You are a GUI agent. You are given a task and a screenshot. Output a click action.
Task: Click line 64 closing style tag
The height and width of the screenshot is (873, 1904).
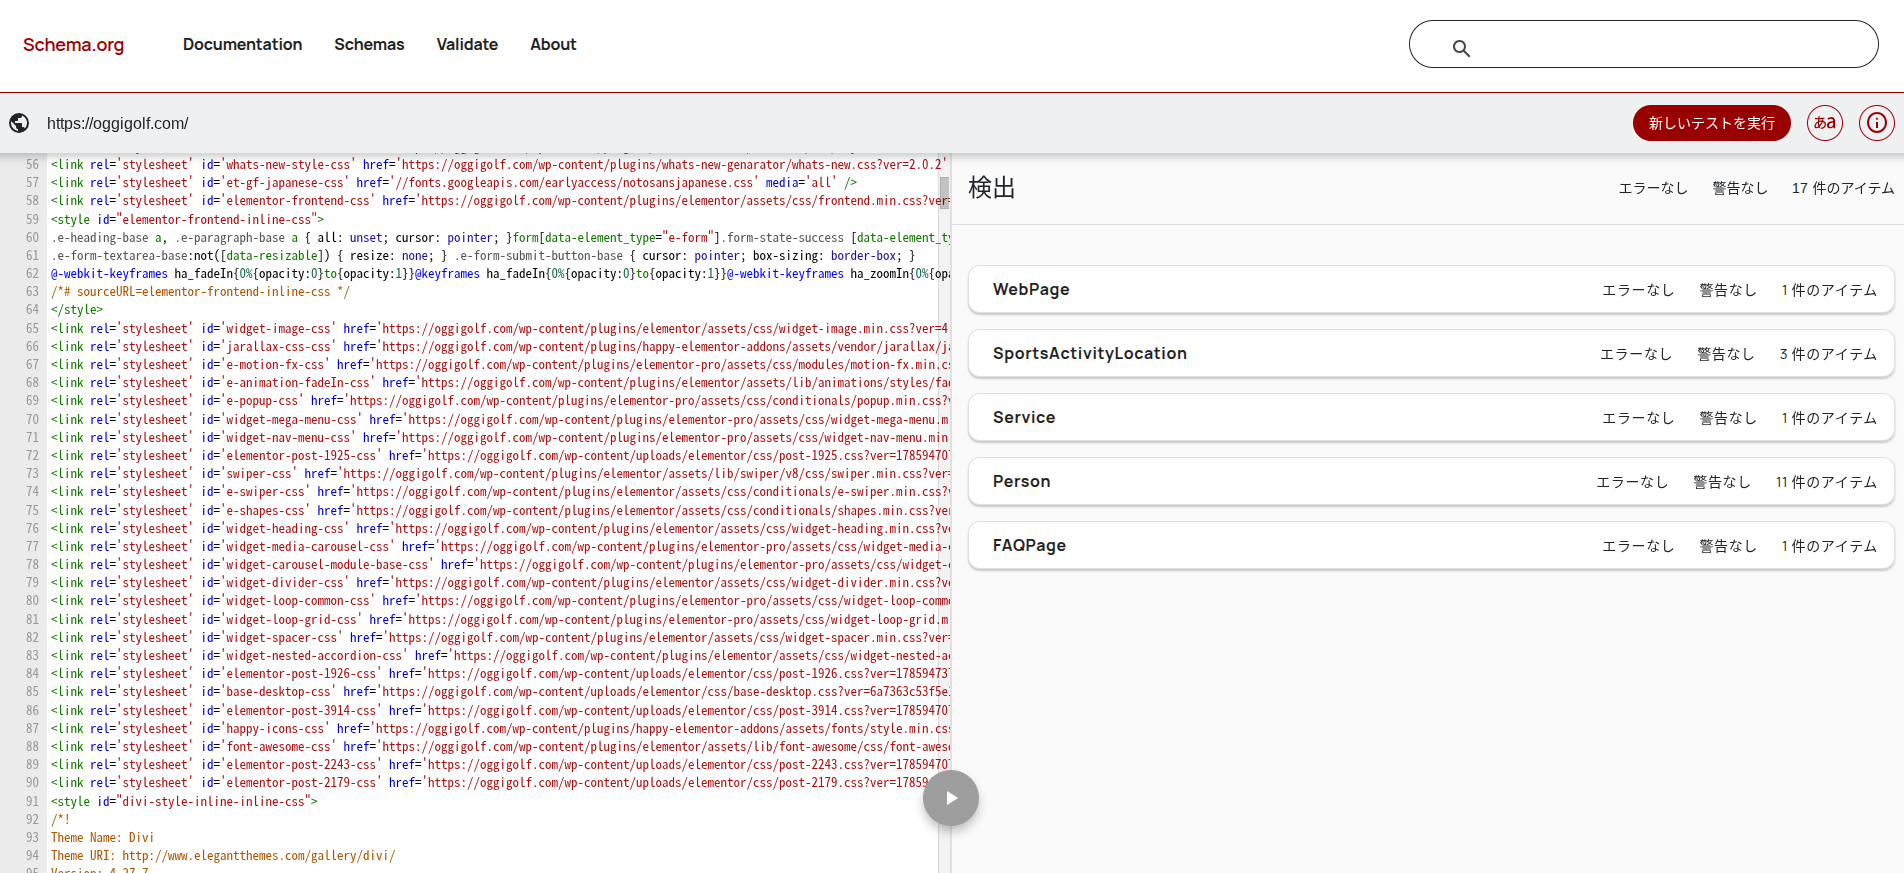coord(77,310)
